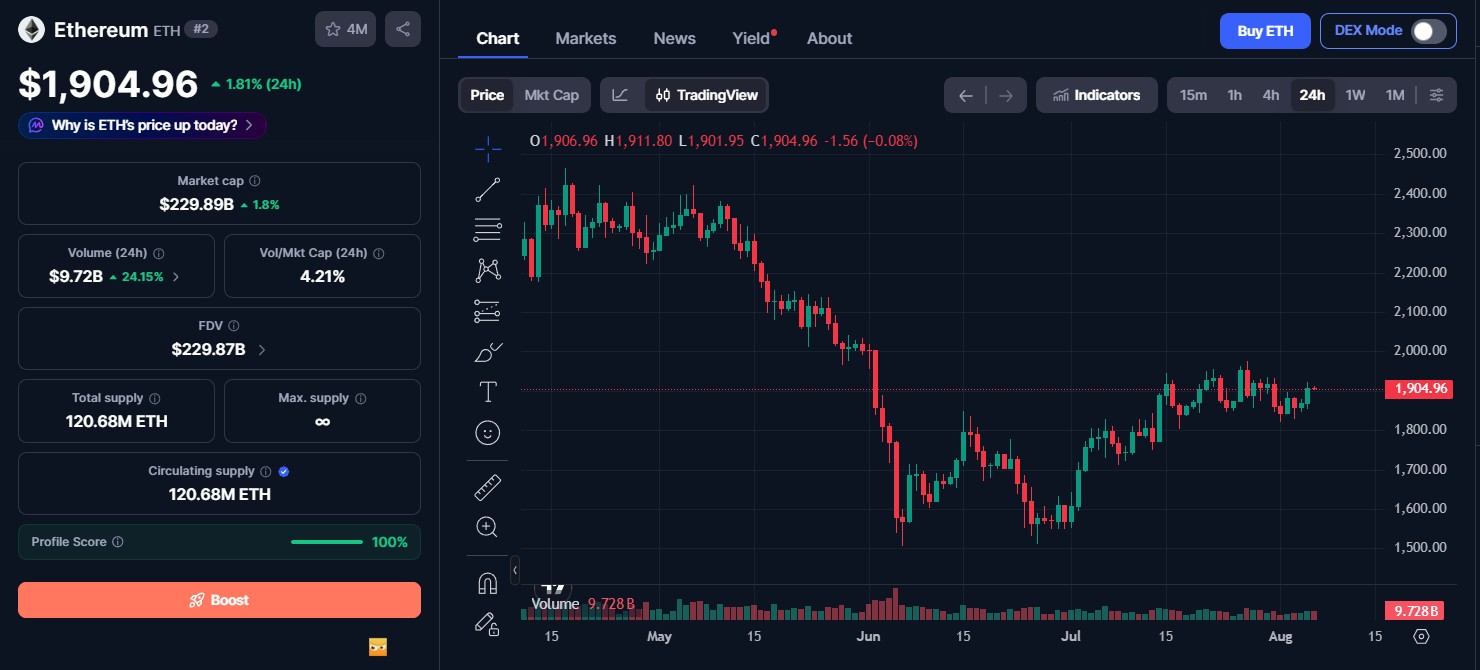Collapse the drawing toolbar arrow
The image size is (1480, 670).
point(515,570)
